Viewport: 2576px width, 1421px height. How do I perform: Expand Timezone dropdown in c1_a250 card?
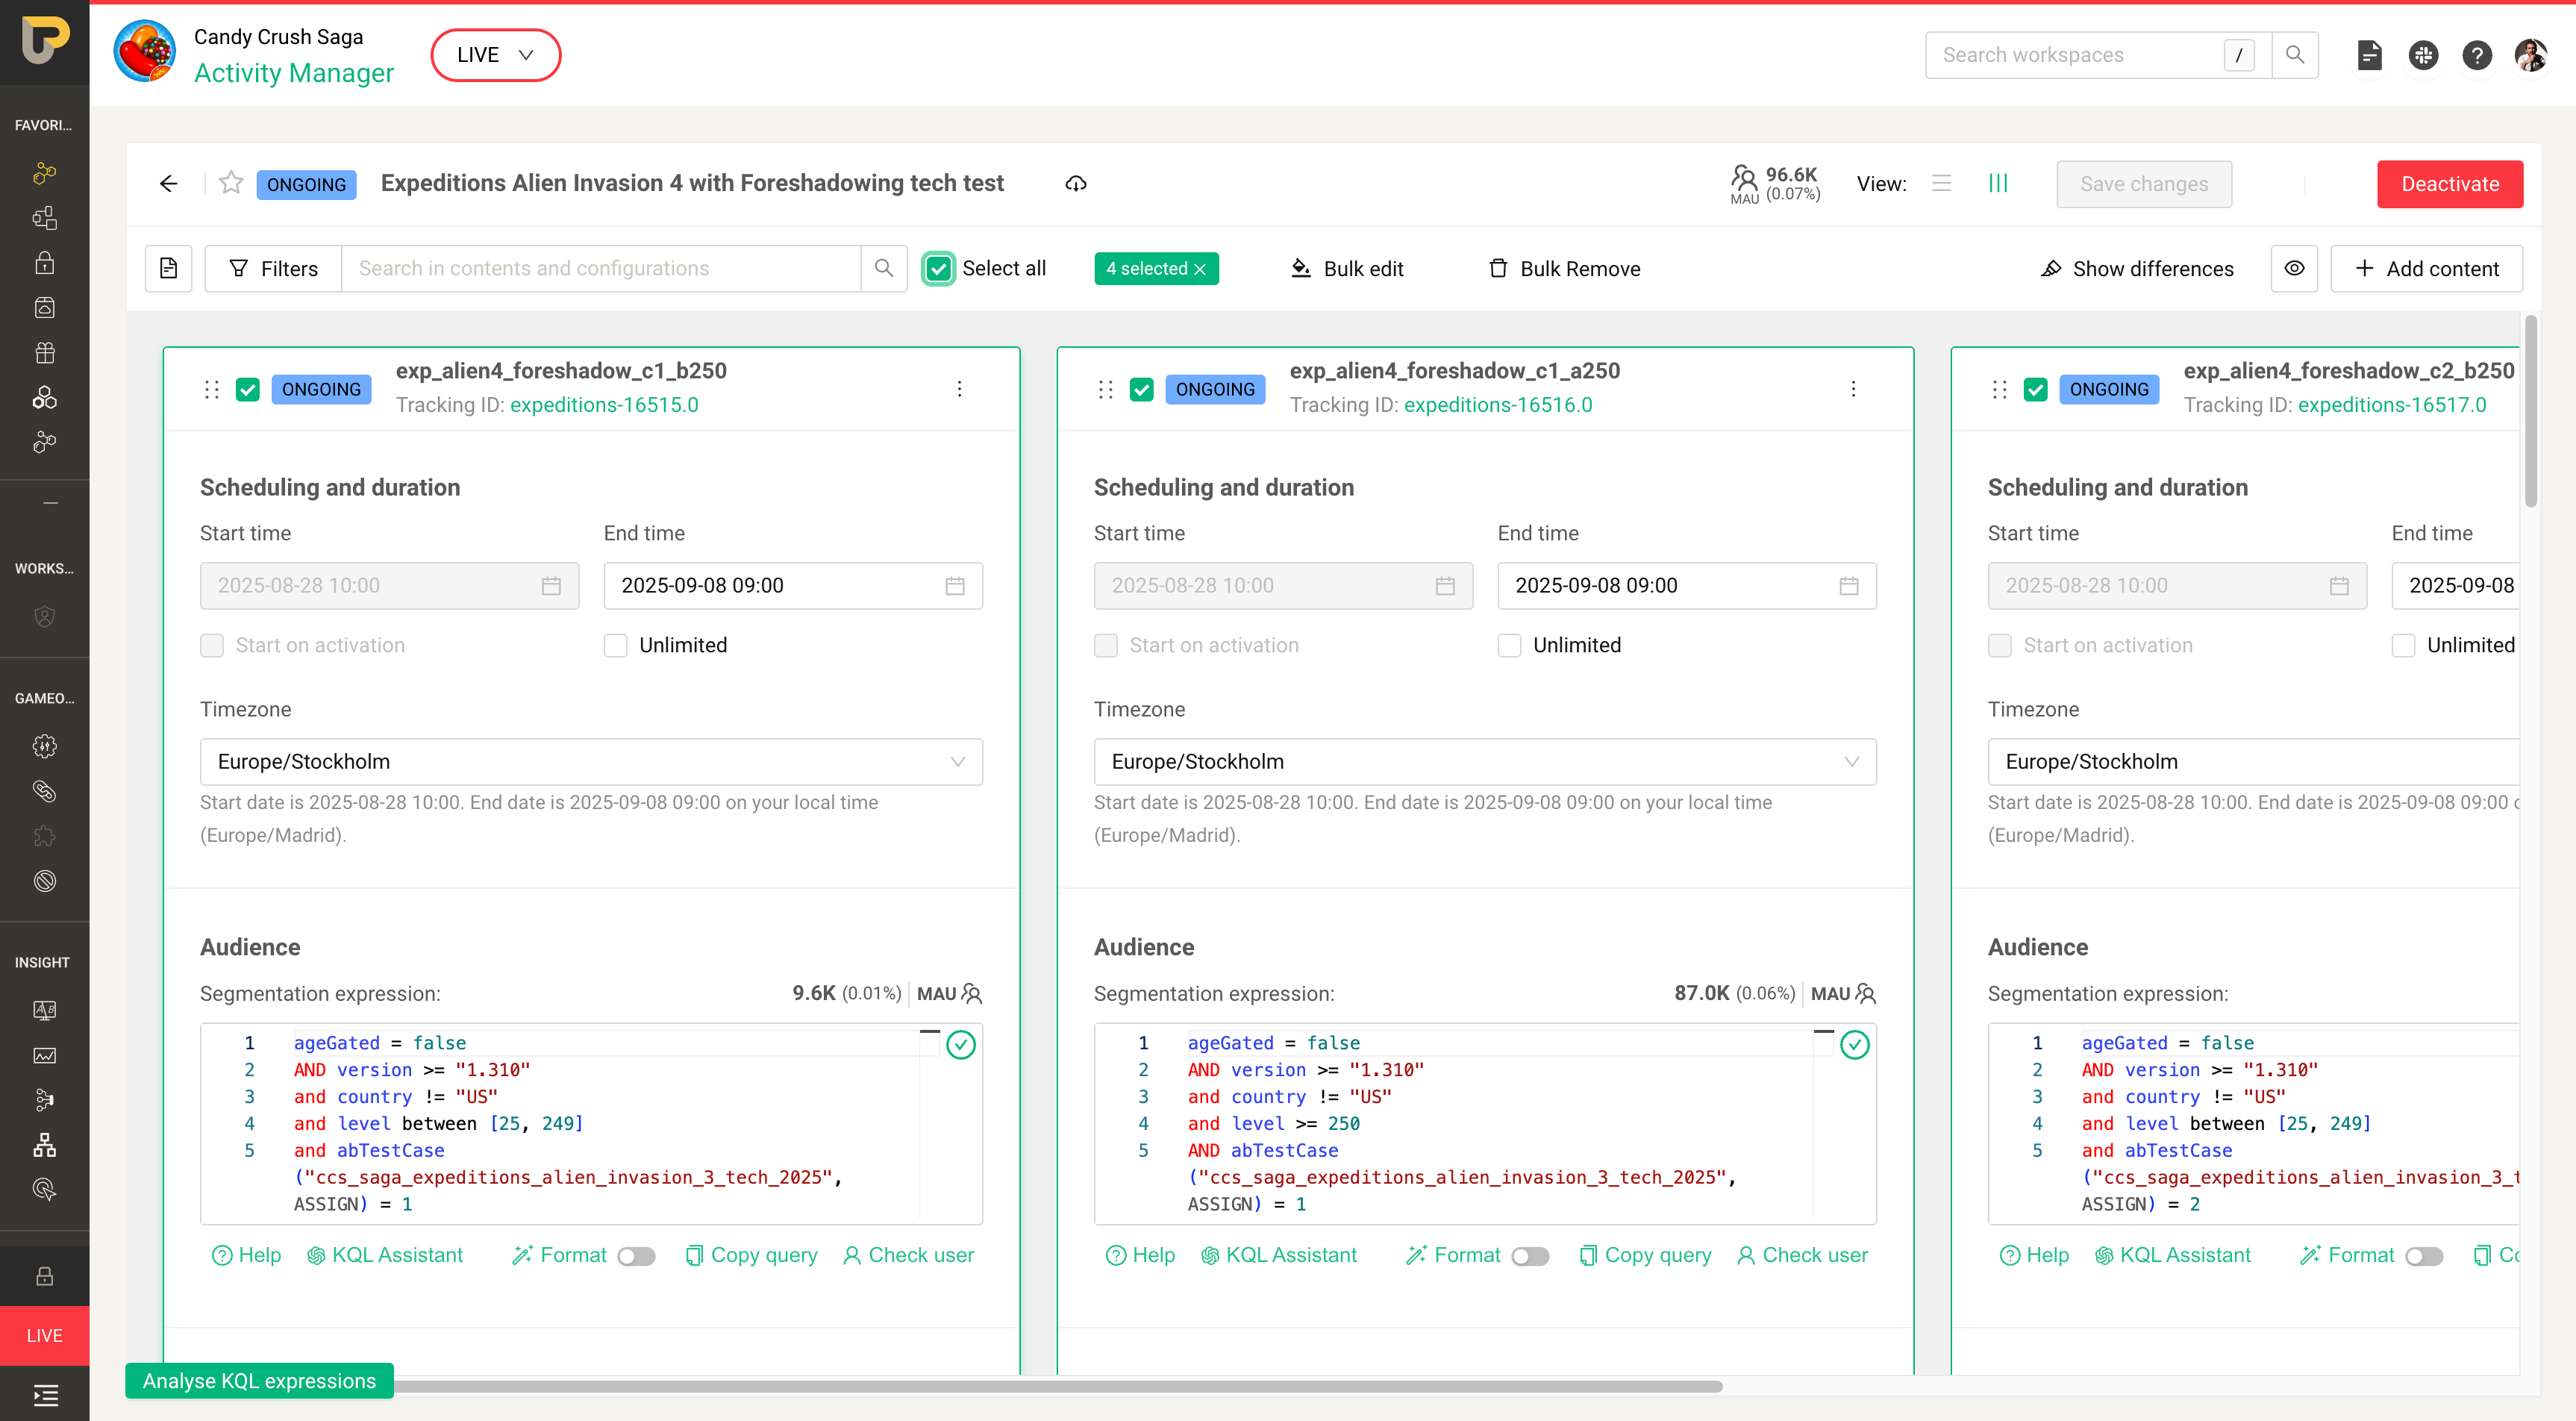tap(1484, 762)
